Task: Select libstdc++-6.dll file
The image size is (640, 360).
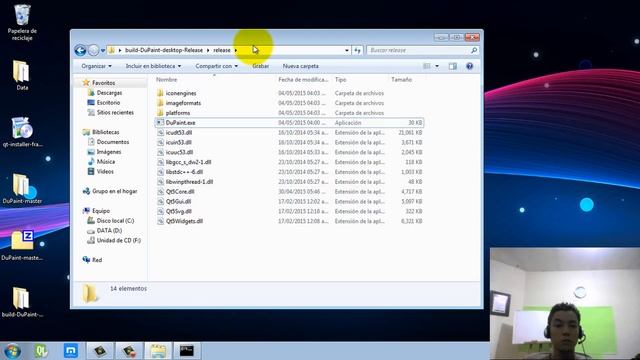Action: (x=184, y=172)
